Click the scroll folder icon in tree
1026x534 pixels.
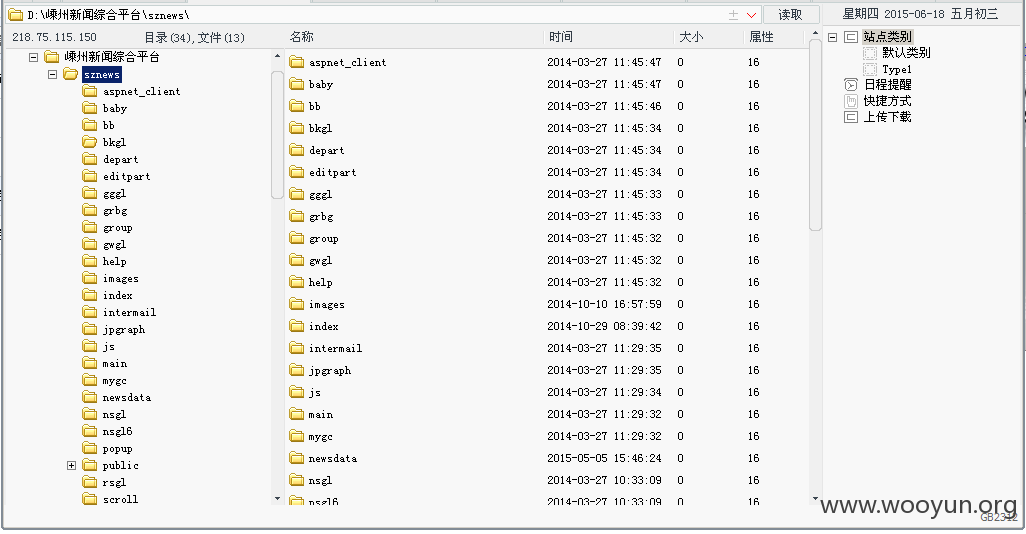coord(90,499)
